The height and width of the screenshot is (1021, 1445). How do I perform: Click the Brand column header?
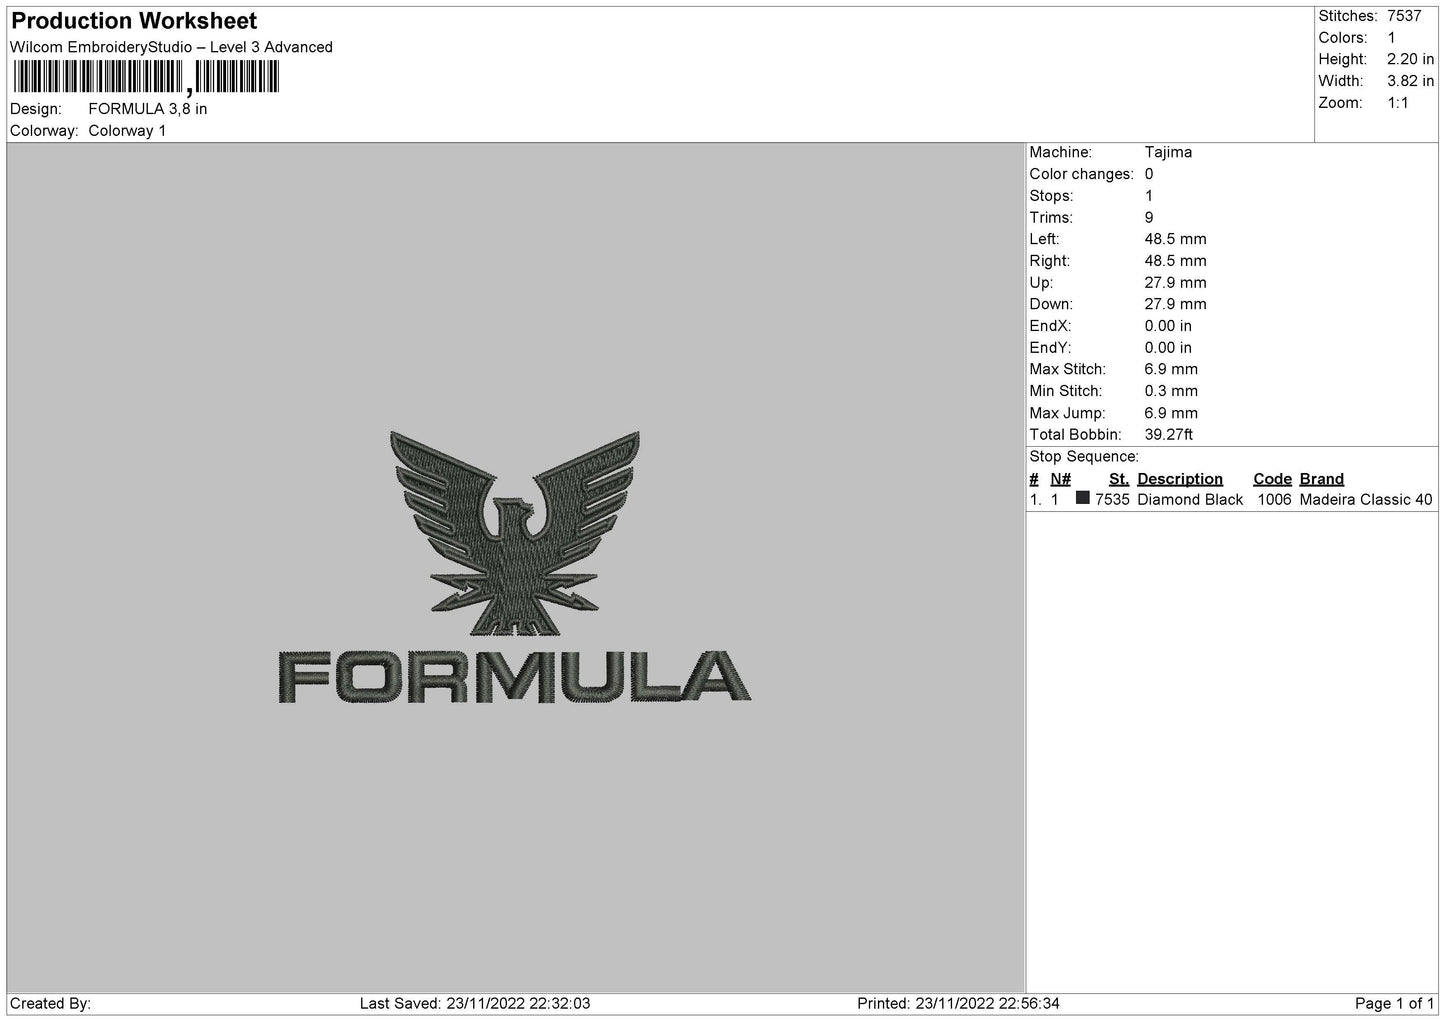pyautogui.click(x=1322, y=479)
